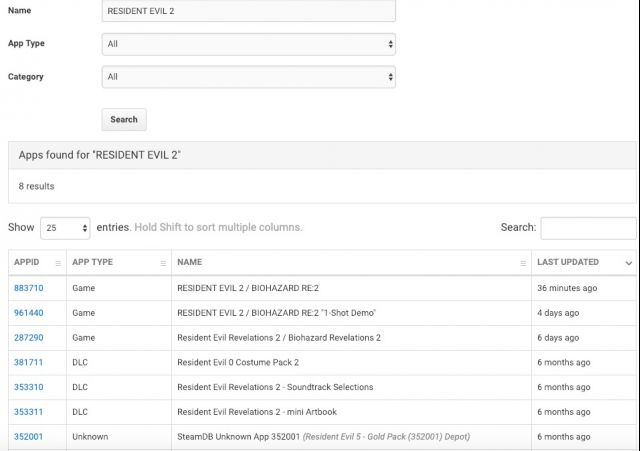Click the APPID column sort icon
The height and width of the screenshot is (451, 640).
point(58,263)
